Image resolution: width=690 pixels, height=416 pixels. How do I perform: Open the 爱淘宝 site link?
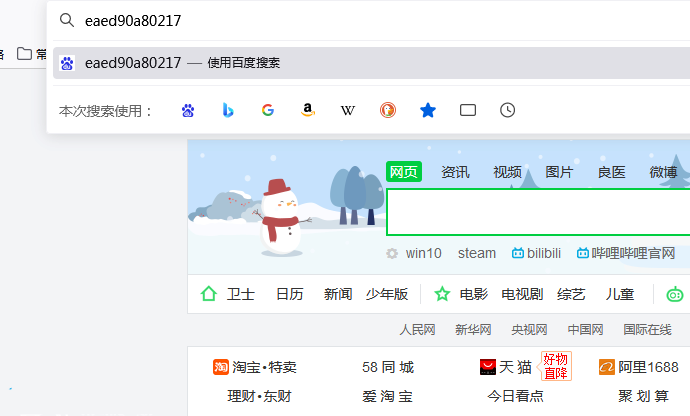(388, 396)
